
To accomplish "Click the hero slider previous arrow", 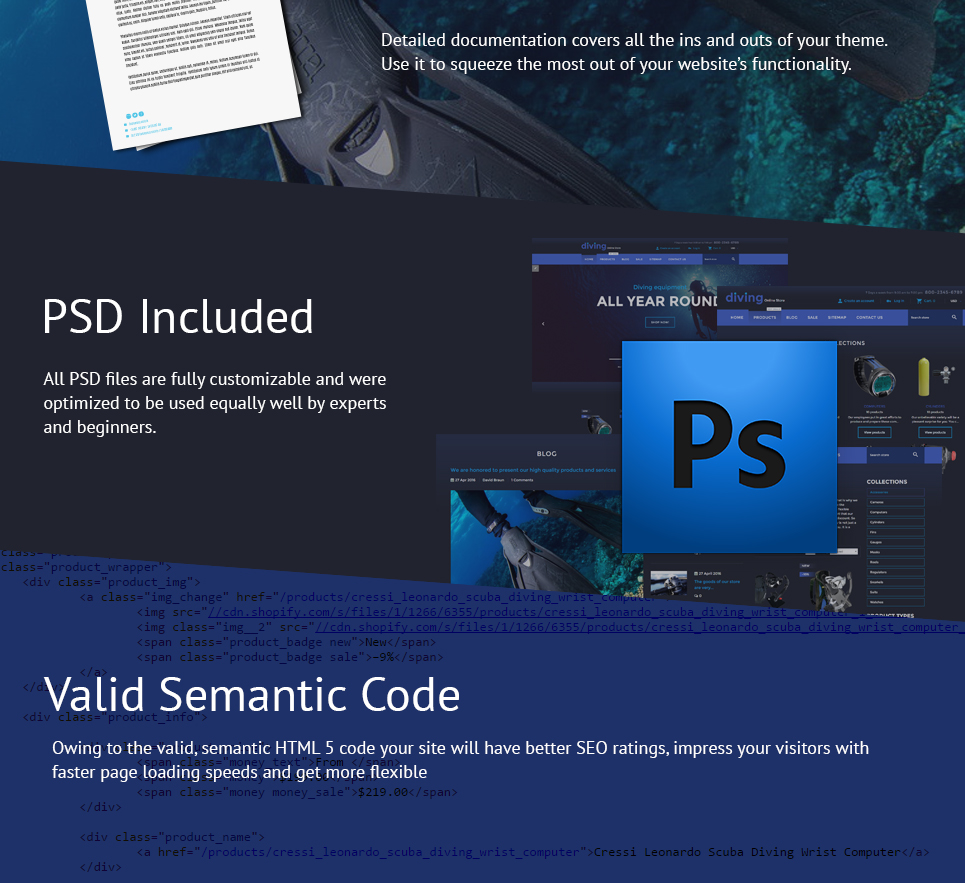I will (x=543, y=323).
